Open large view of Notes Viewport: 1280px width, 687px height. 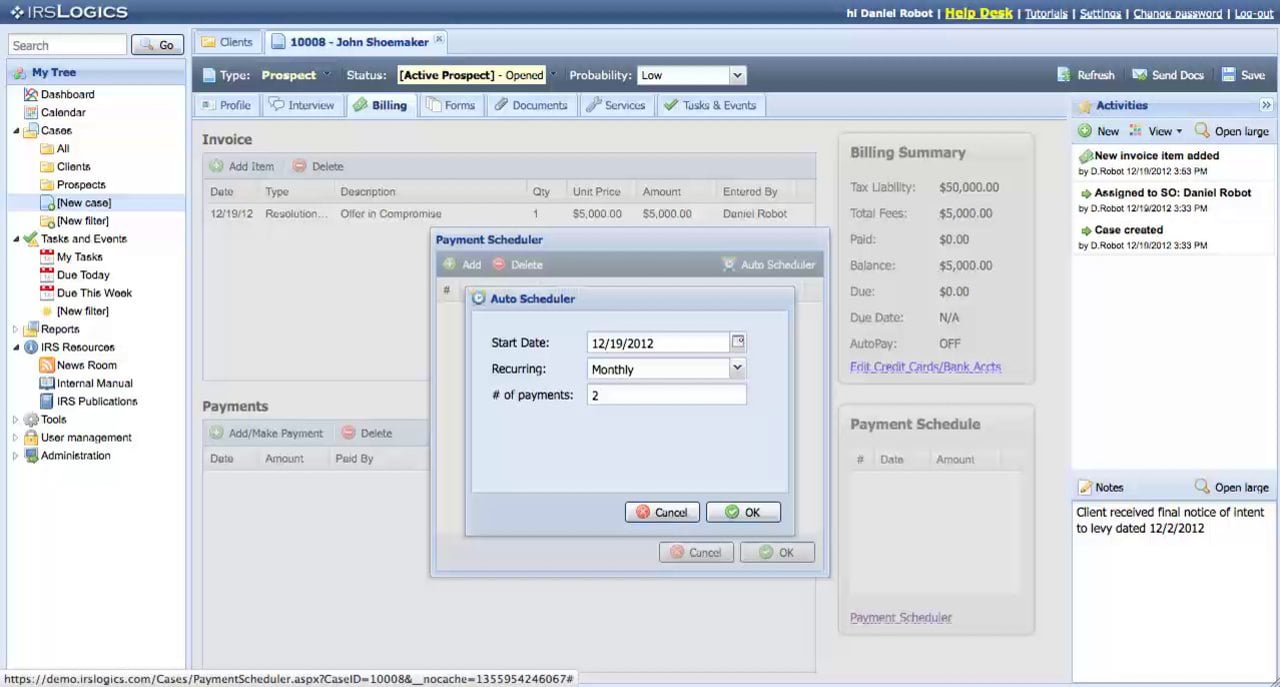pyautogui.click(x=1231, y=487)
